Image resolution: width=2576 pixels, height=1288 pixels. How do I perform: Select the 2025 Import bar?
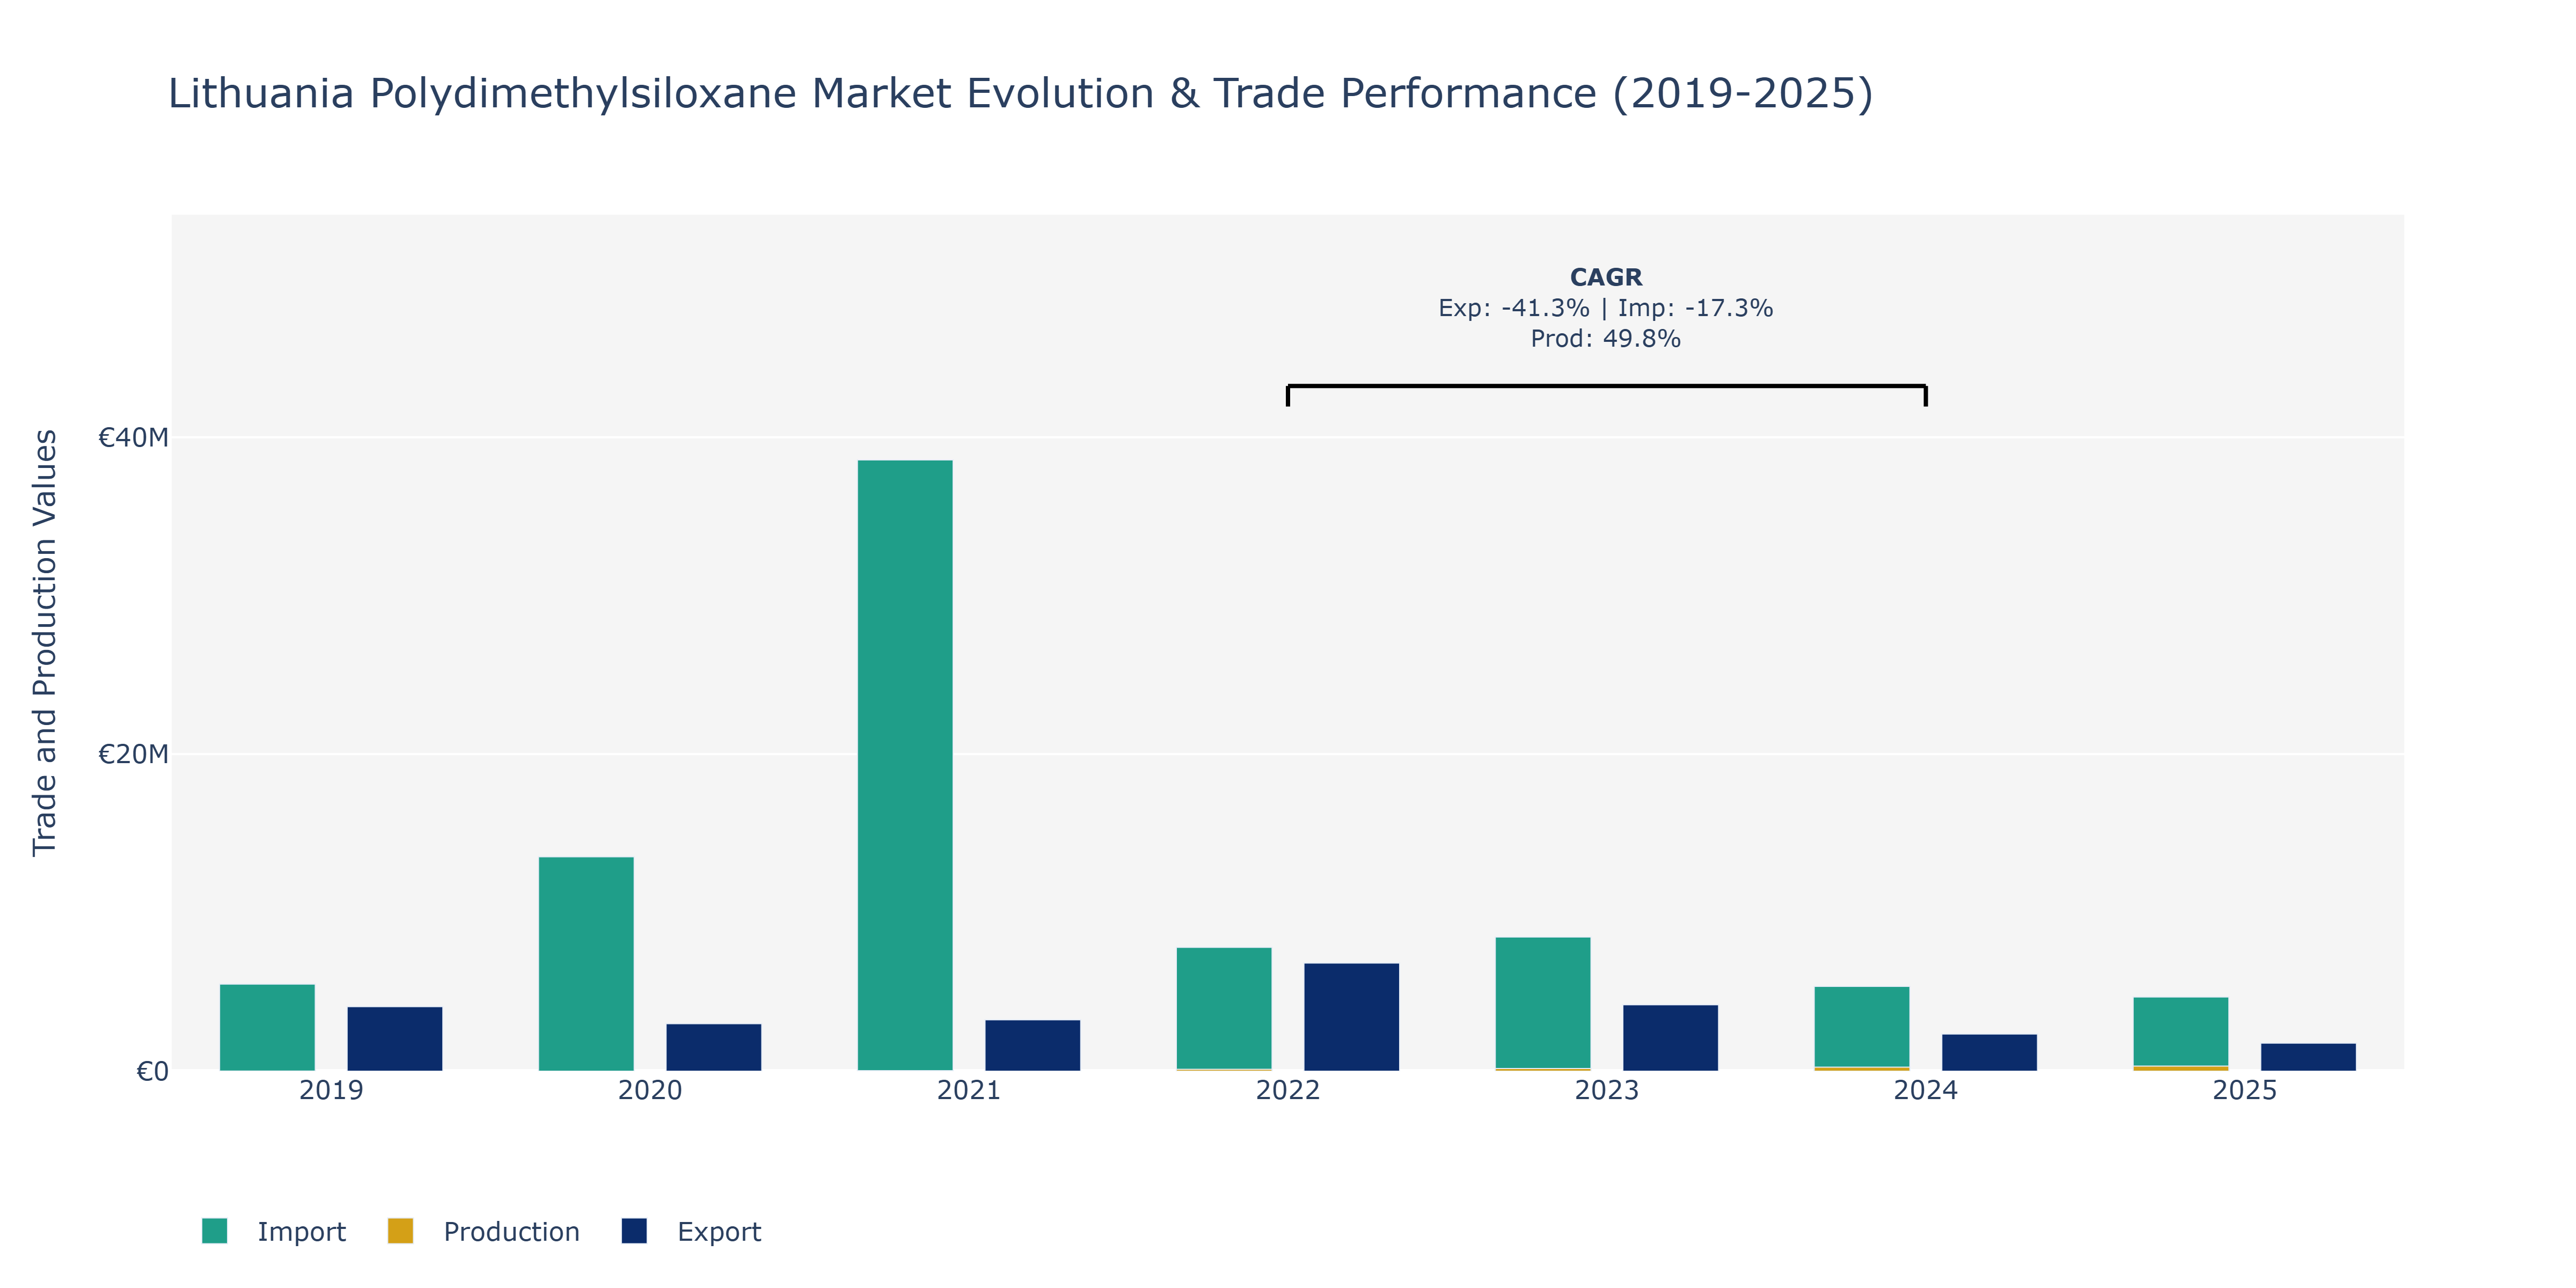tap(2181, 1031)
